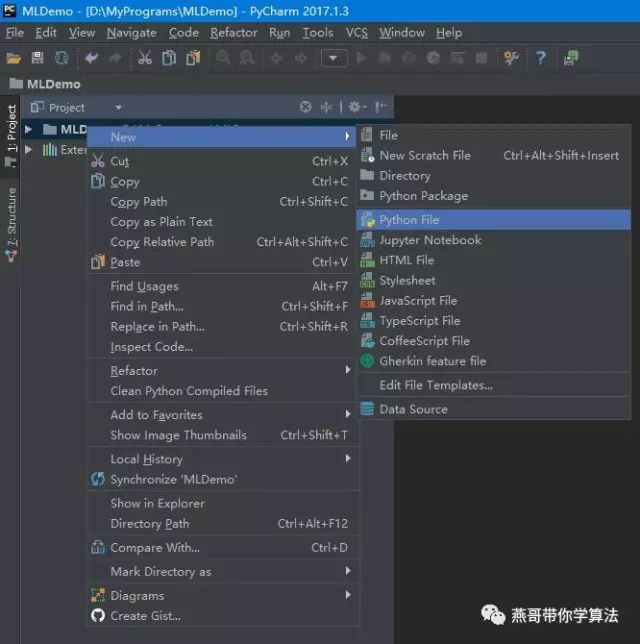Select New in the context menu
The width and height of the screenshot is (640, 644).
222,137
